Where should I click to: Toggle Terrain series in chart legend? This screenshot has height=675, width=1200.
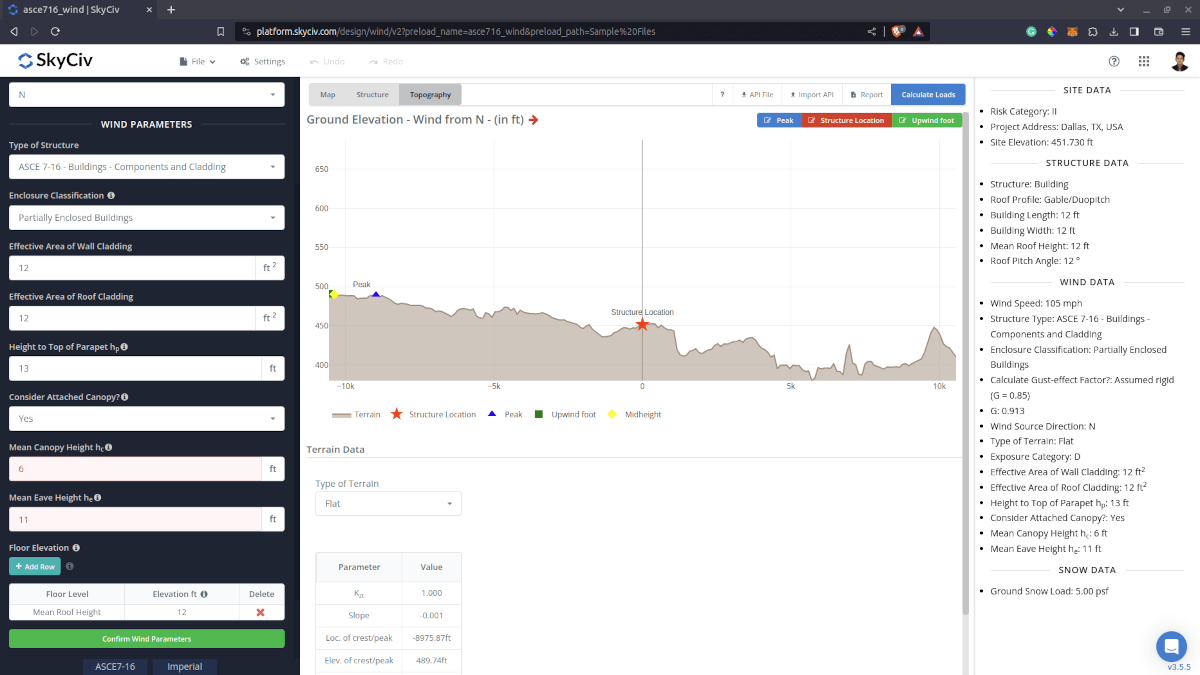tap(356, 414)
